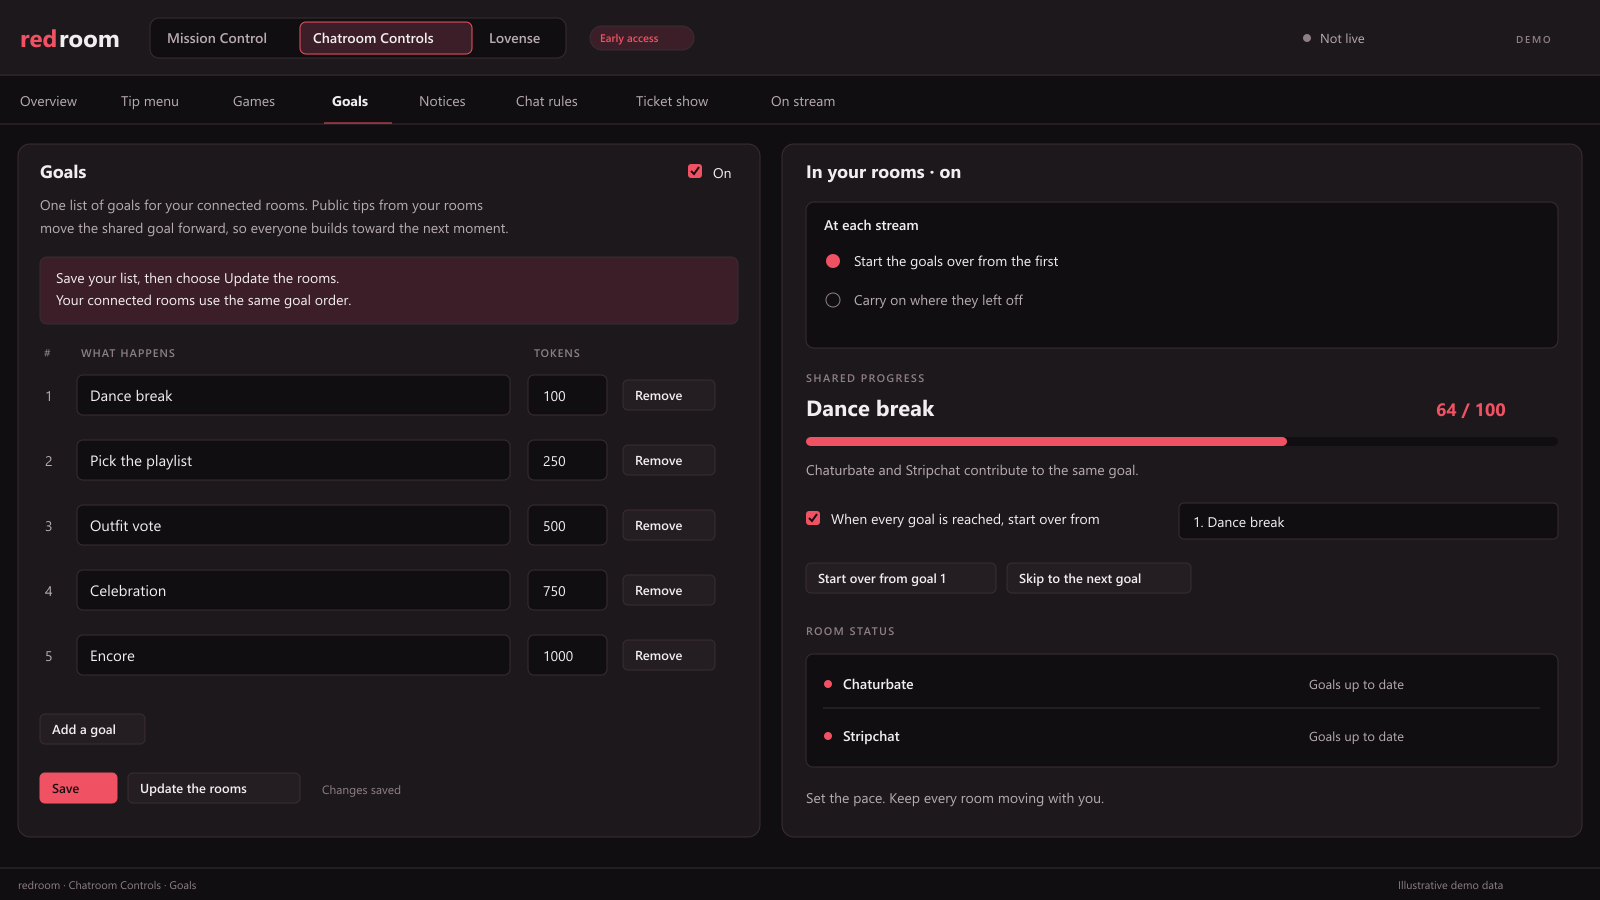The width and height of the screenshot is (1600, 900).
Task: Edit the Pick the playlist goal field
Action: [293, 460]
